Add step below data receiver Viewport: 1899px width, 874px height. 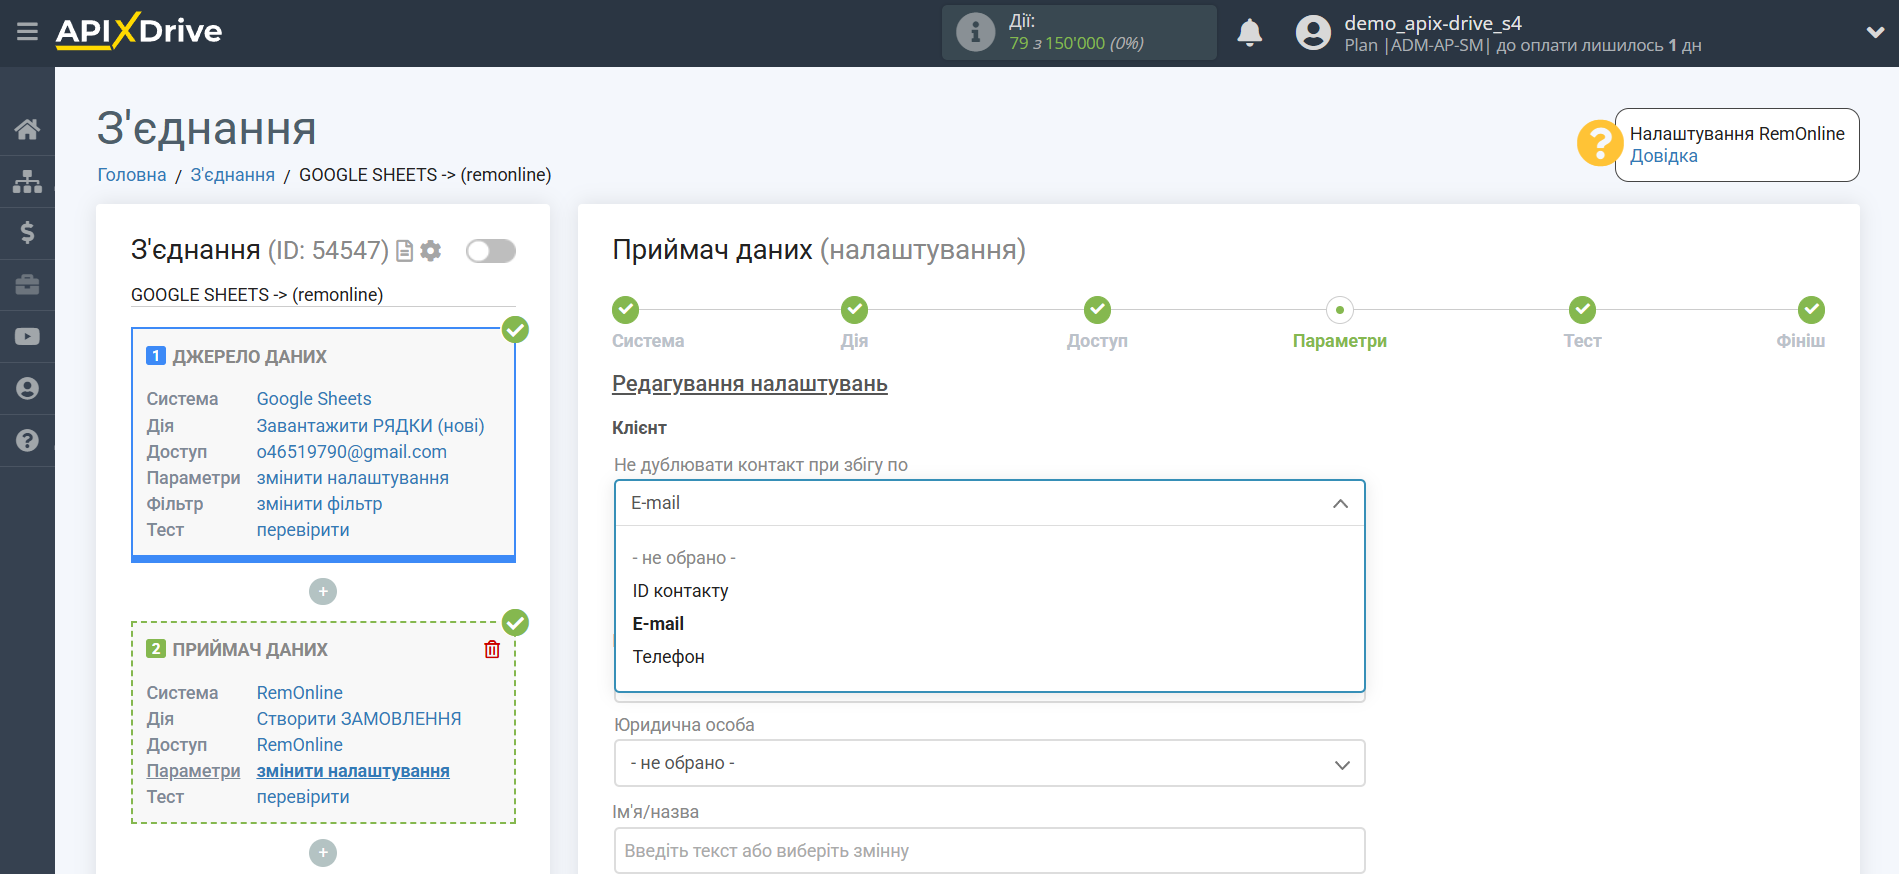pos(322,853)
